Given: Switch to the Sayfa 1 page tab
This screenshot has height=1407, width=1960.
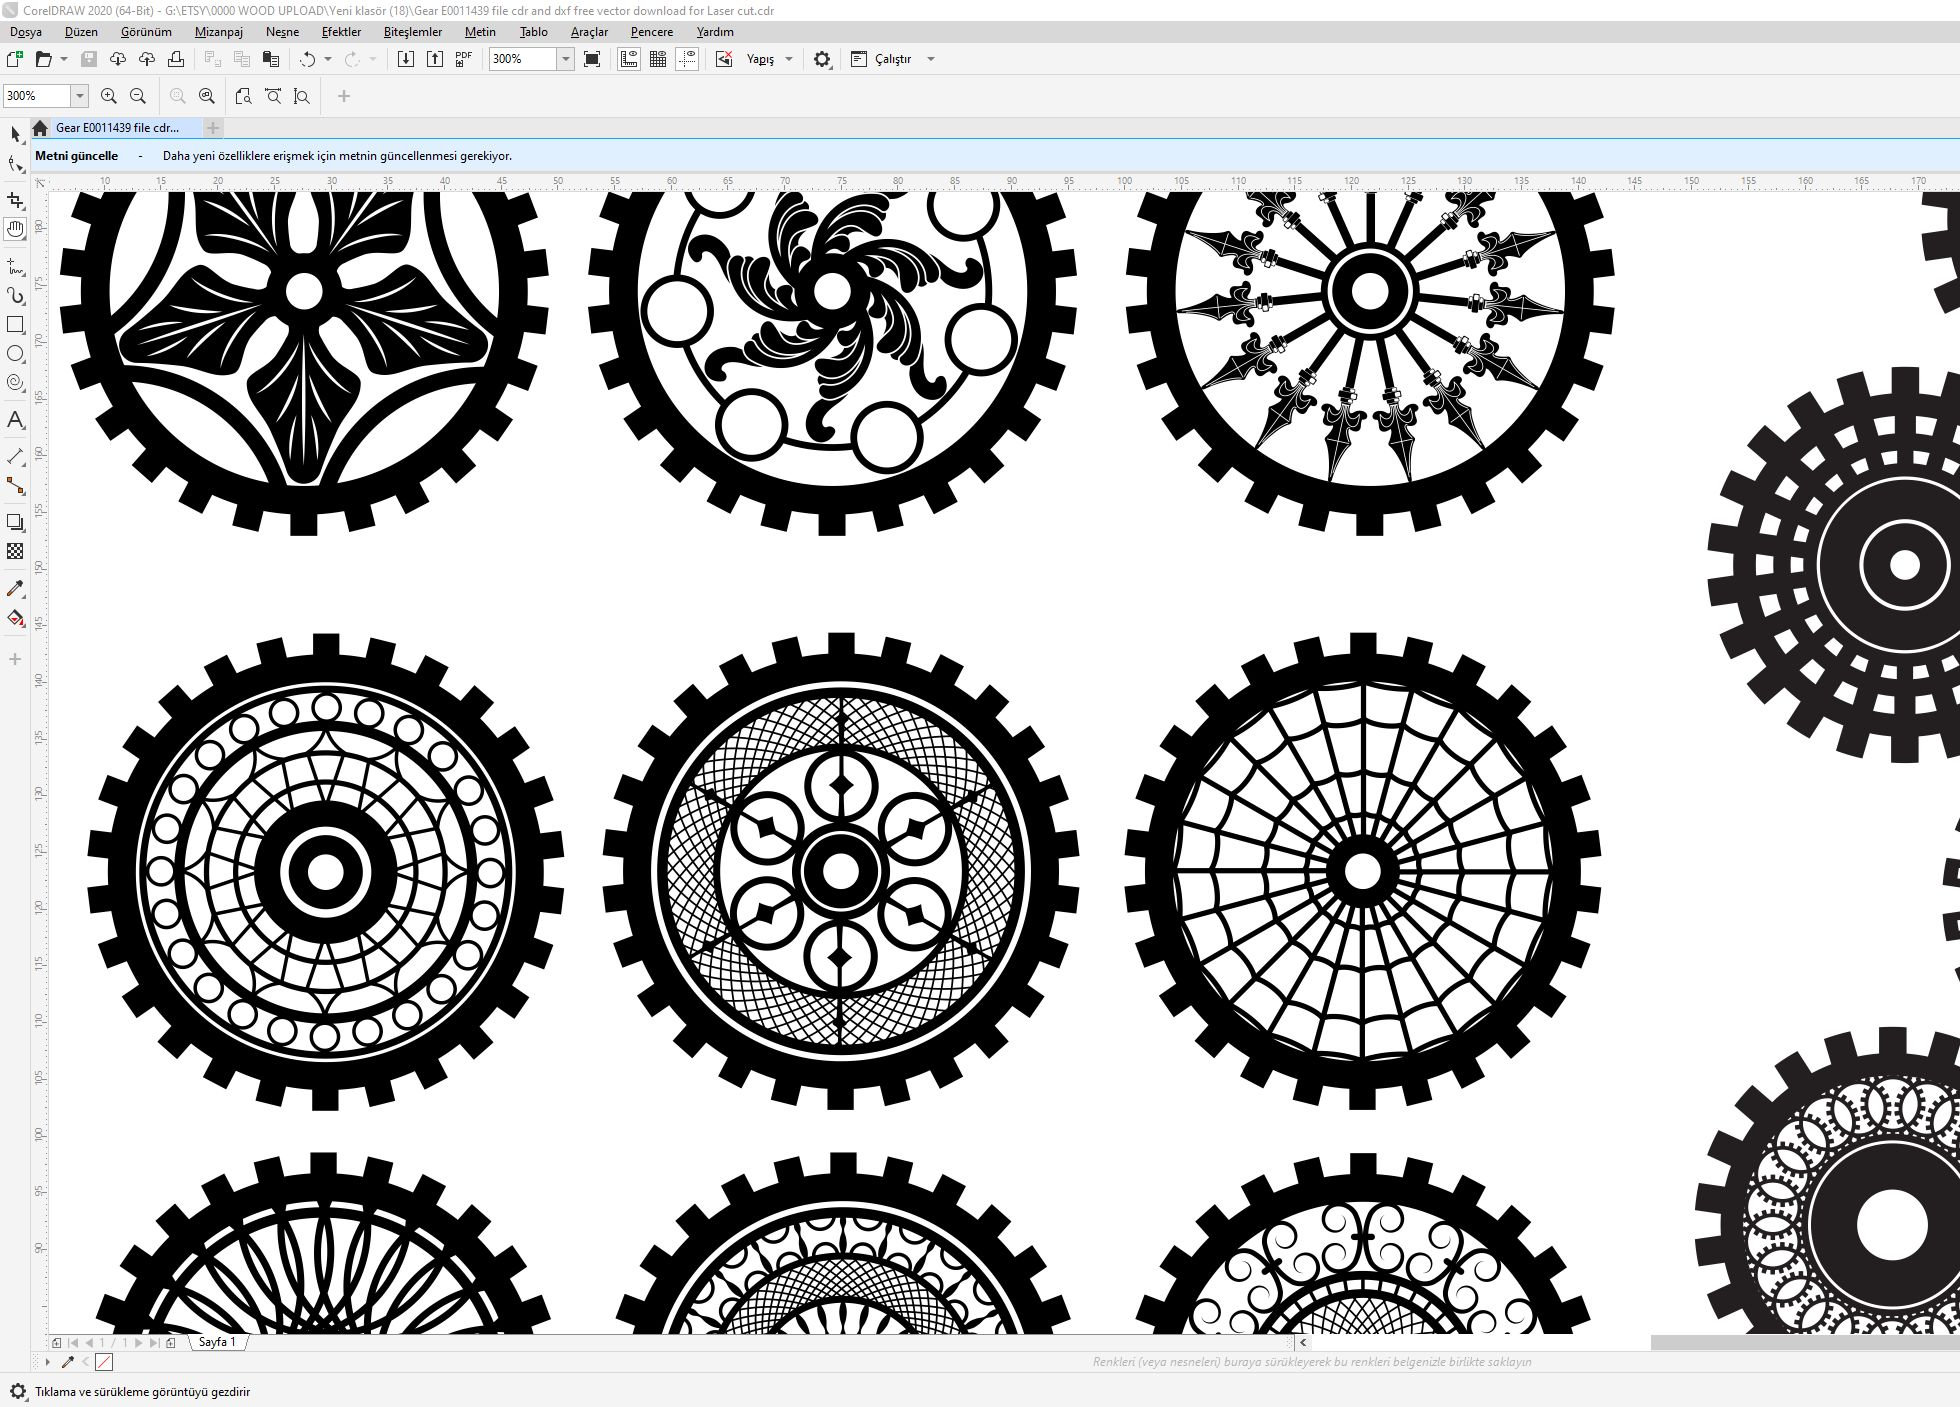Looking at the screenshot, I should pos(216,1342).
